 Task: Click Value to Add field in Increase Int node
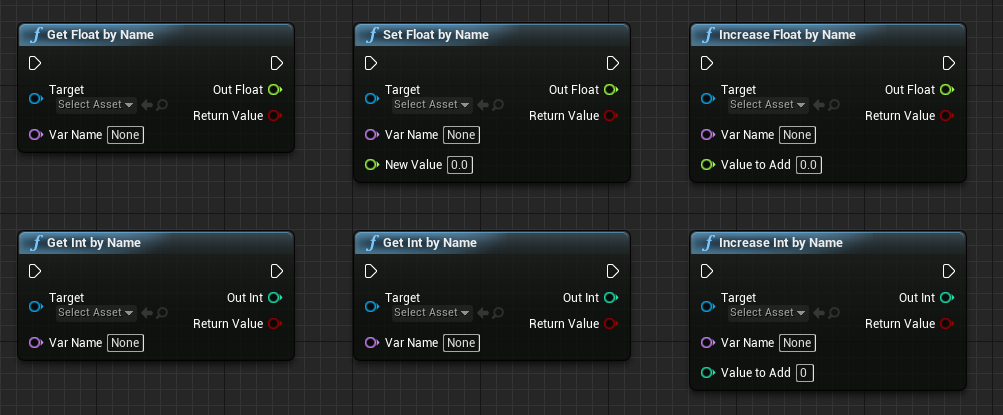click(x=805, y=373)
